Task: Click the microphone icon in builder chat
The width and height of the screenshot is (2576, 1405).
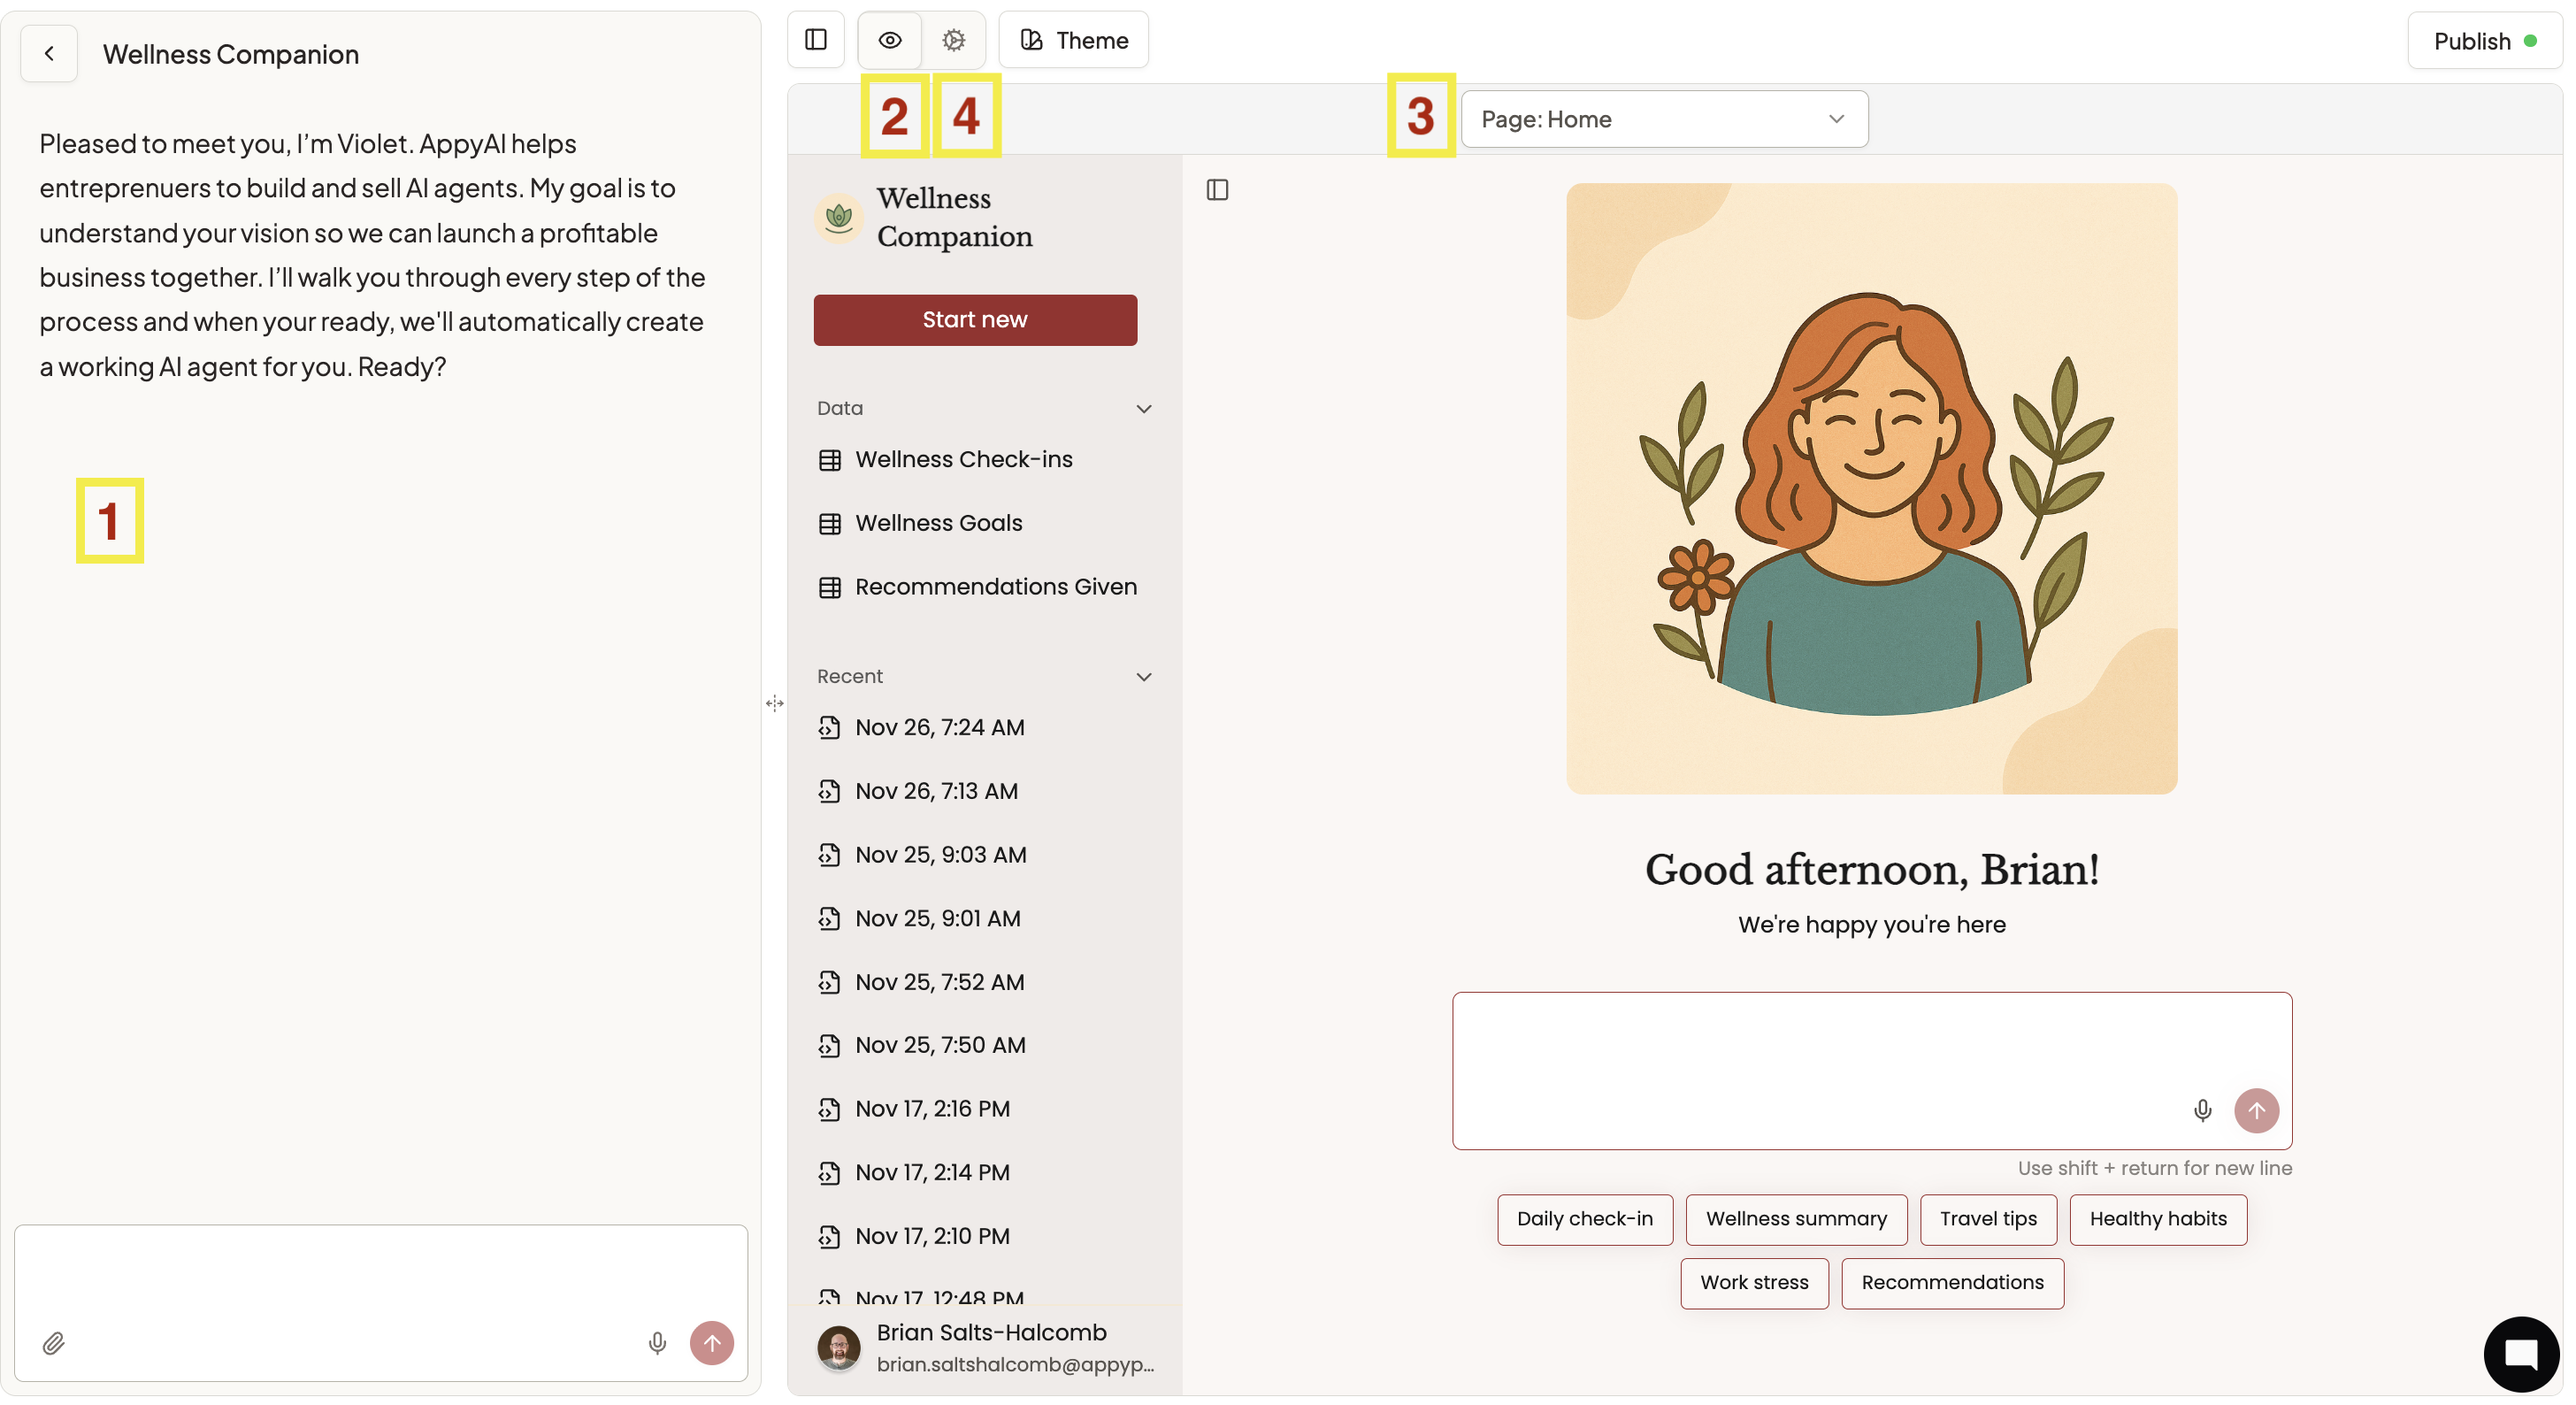Action: pos(657,1343)
